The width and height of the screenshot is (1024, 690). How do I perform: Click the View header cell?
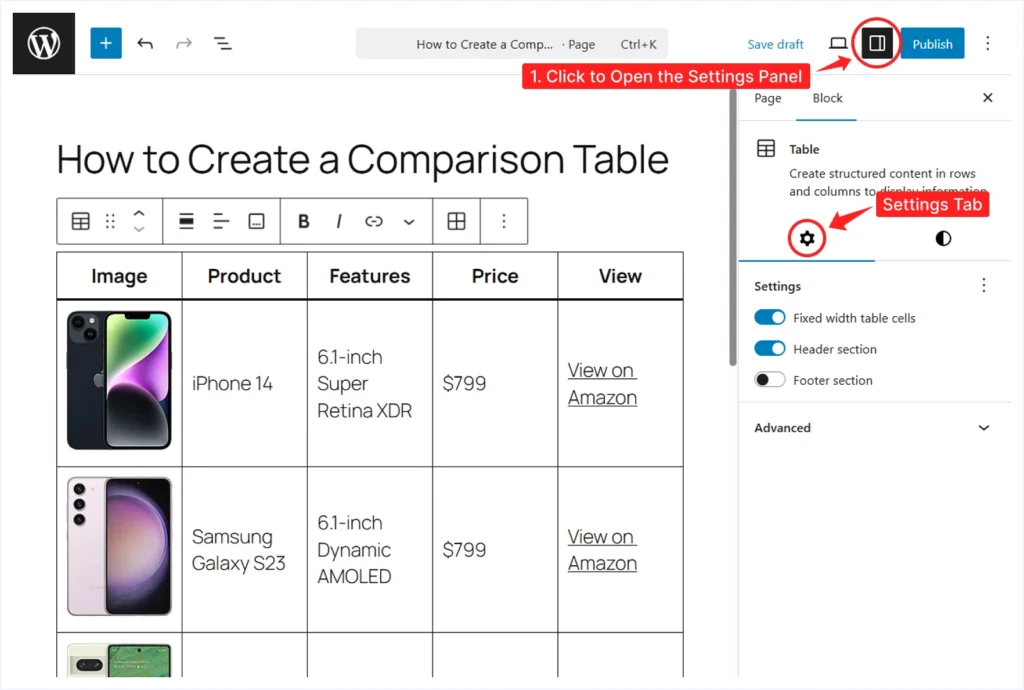click(x=620, y=276)
